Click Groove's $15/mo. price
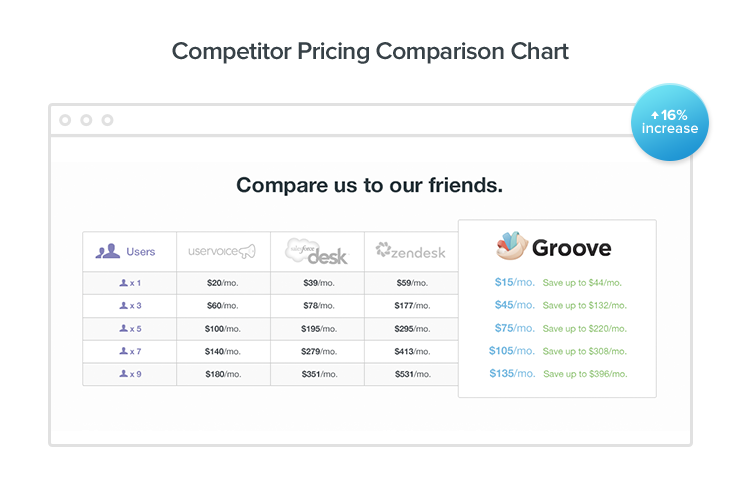The width and height of the screenshot is (741, 494). 514,283
